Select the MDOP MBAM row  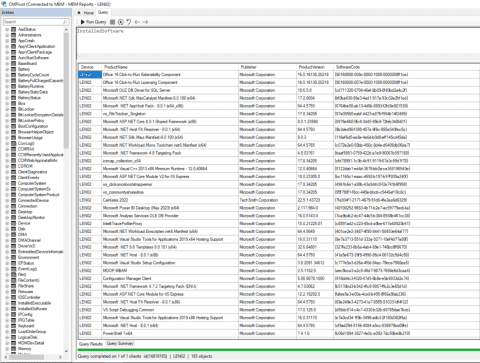coord(279,271)
